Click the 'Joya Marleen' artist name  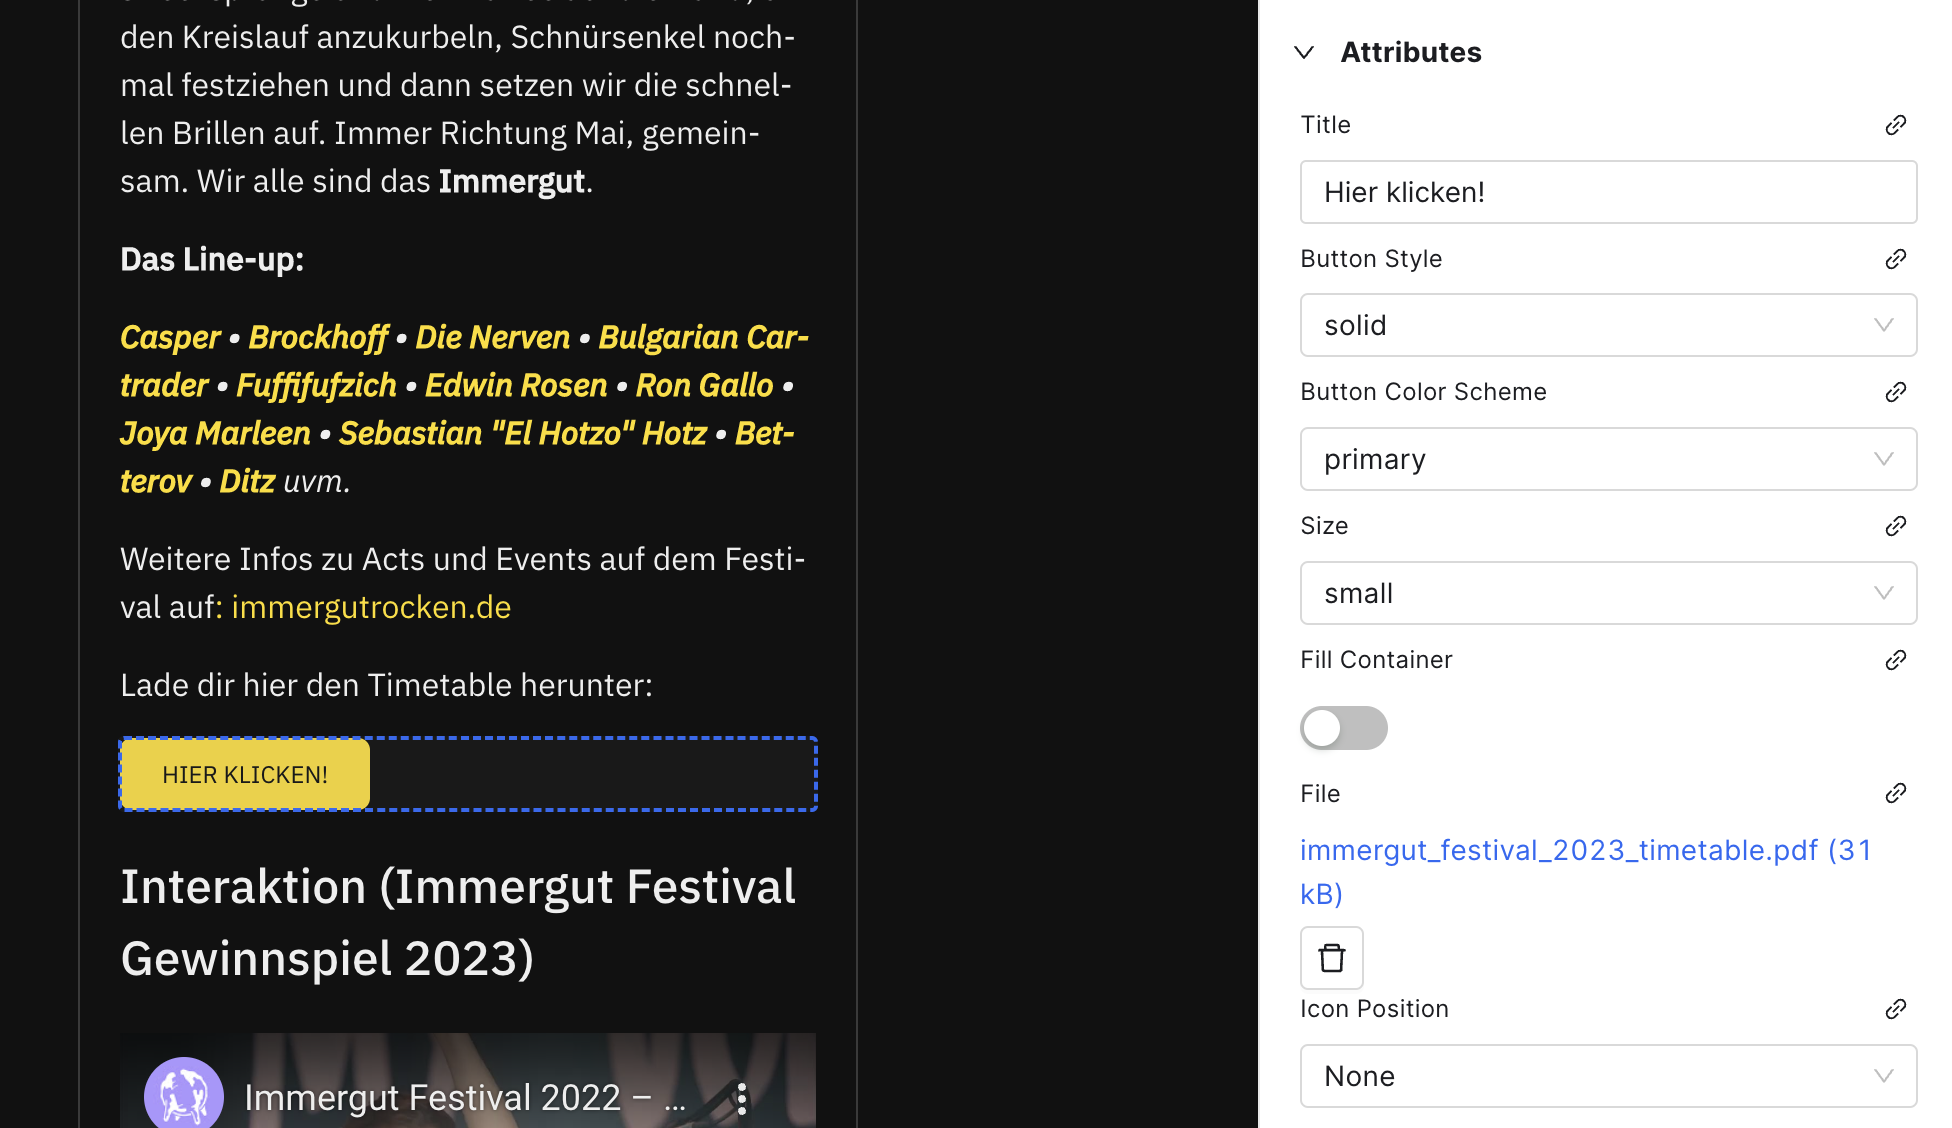pos(215,434)
